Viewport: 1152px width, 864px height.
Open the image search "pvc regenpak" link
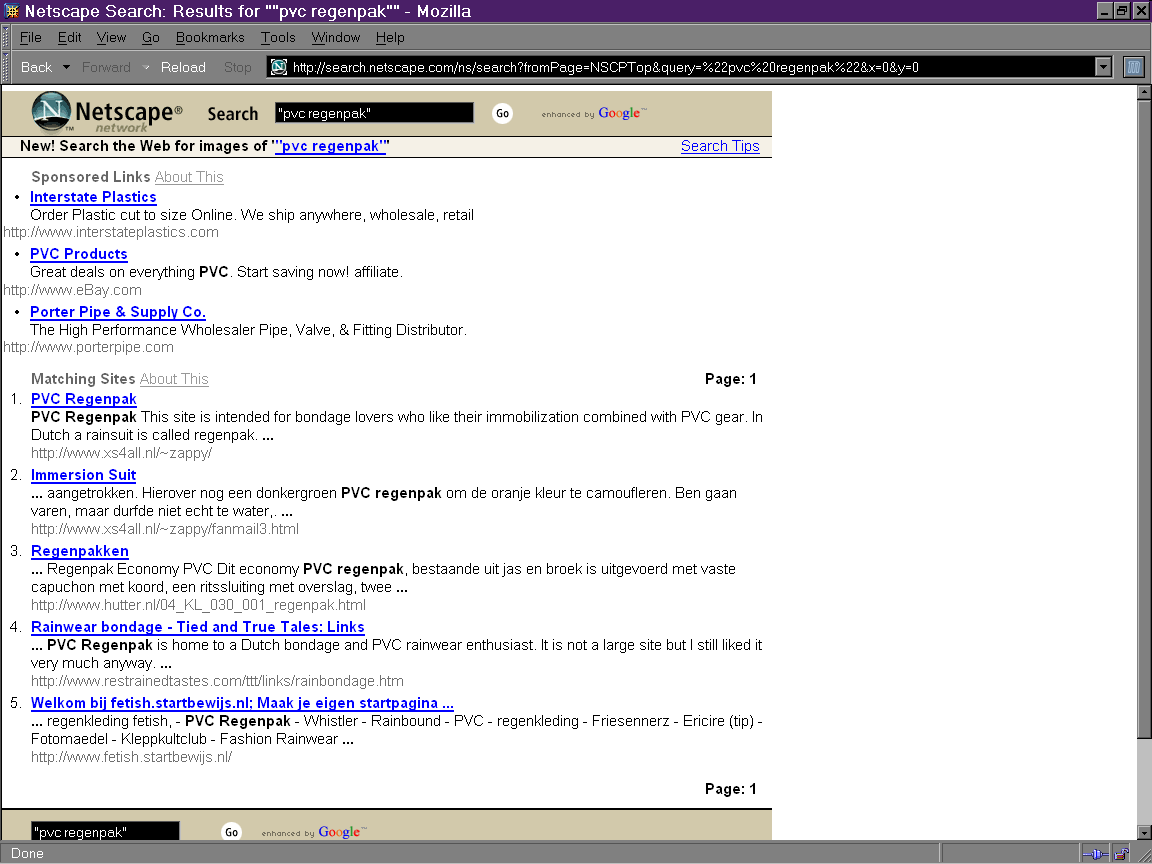click(x=331, y=145)
